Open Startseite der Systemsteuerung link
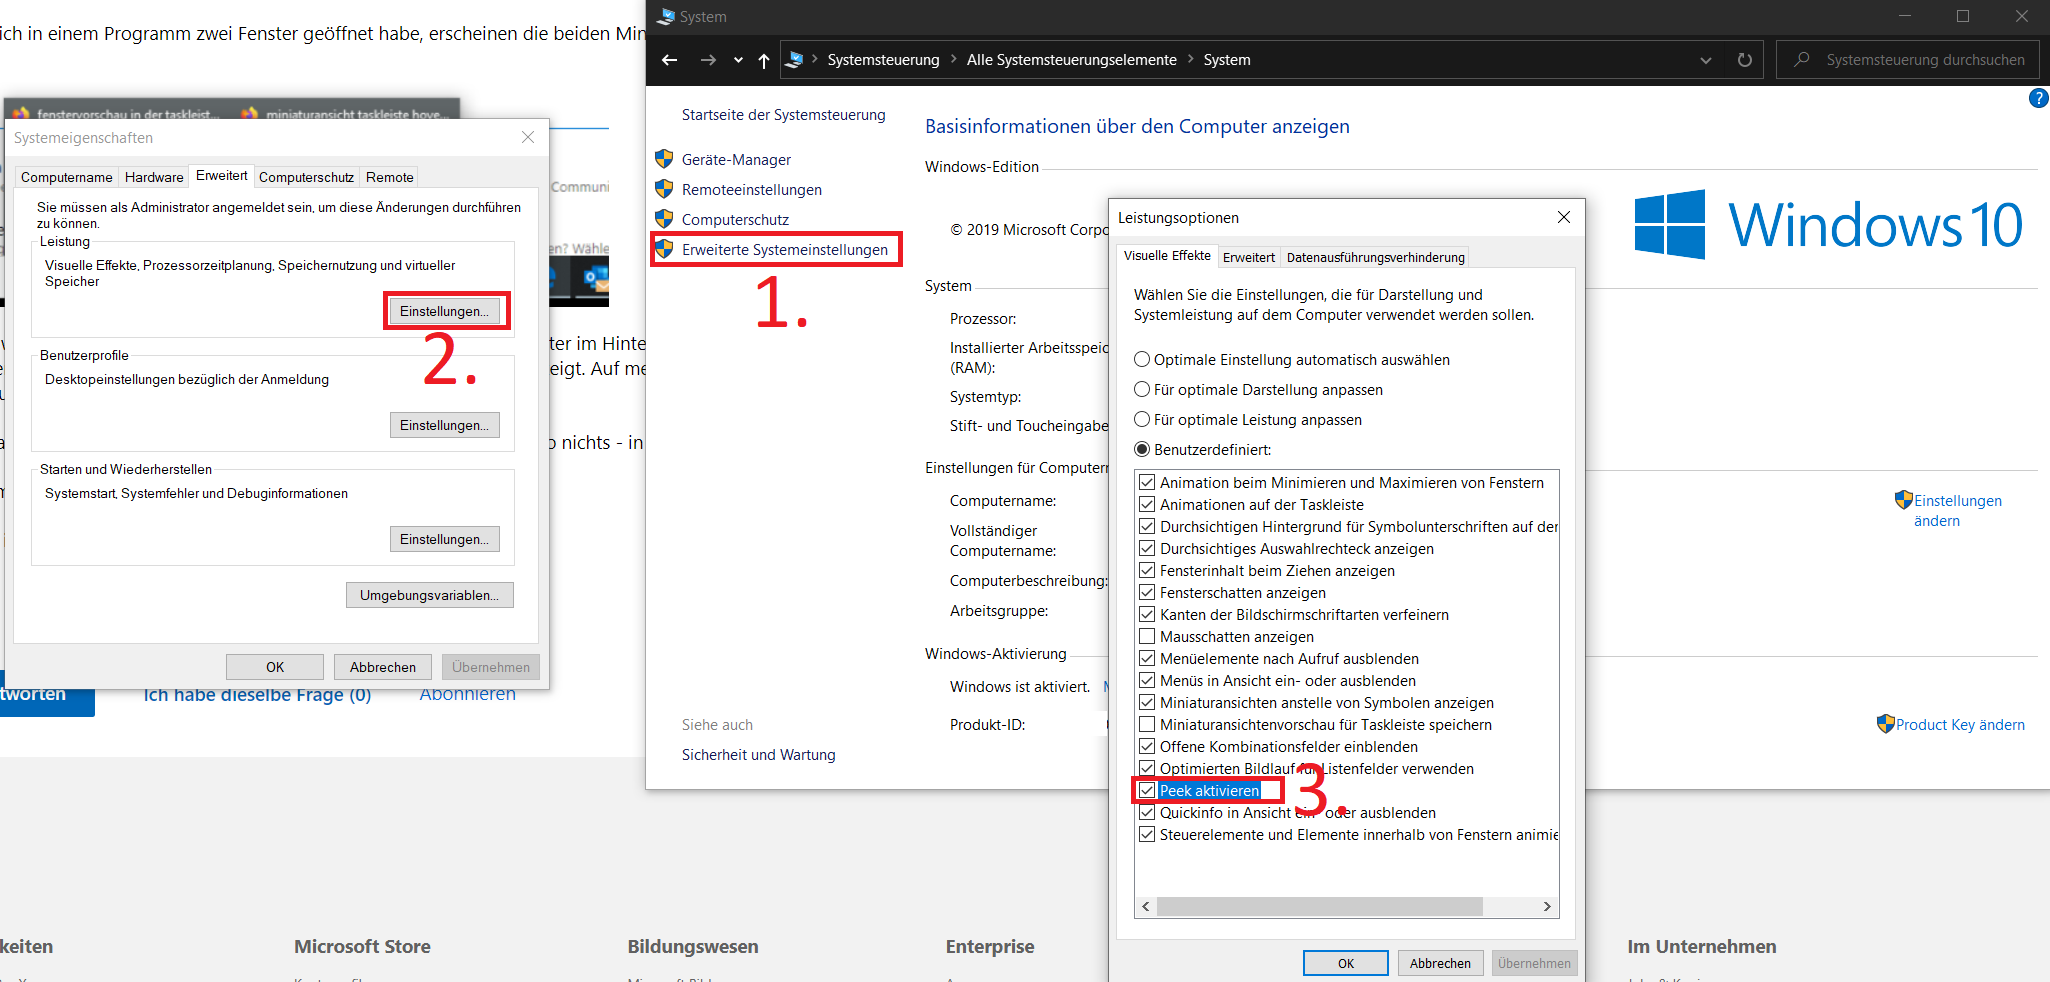The width and height of the screenshot is (2050, 982). 783,115
